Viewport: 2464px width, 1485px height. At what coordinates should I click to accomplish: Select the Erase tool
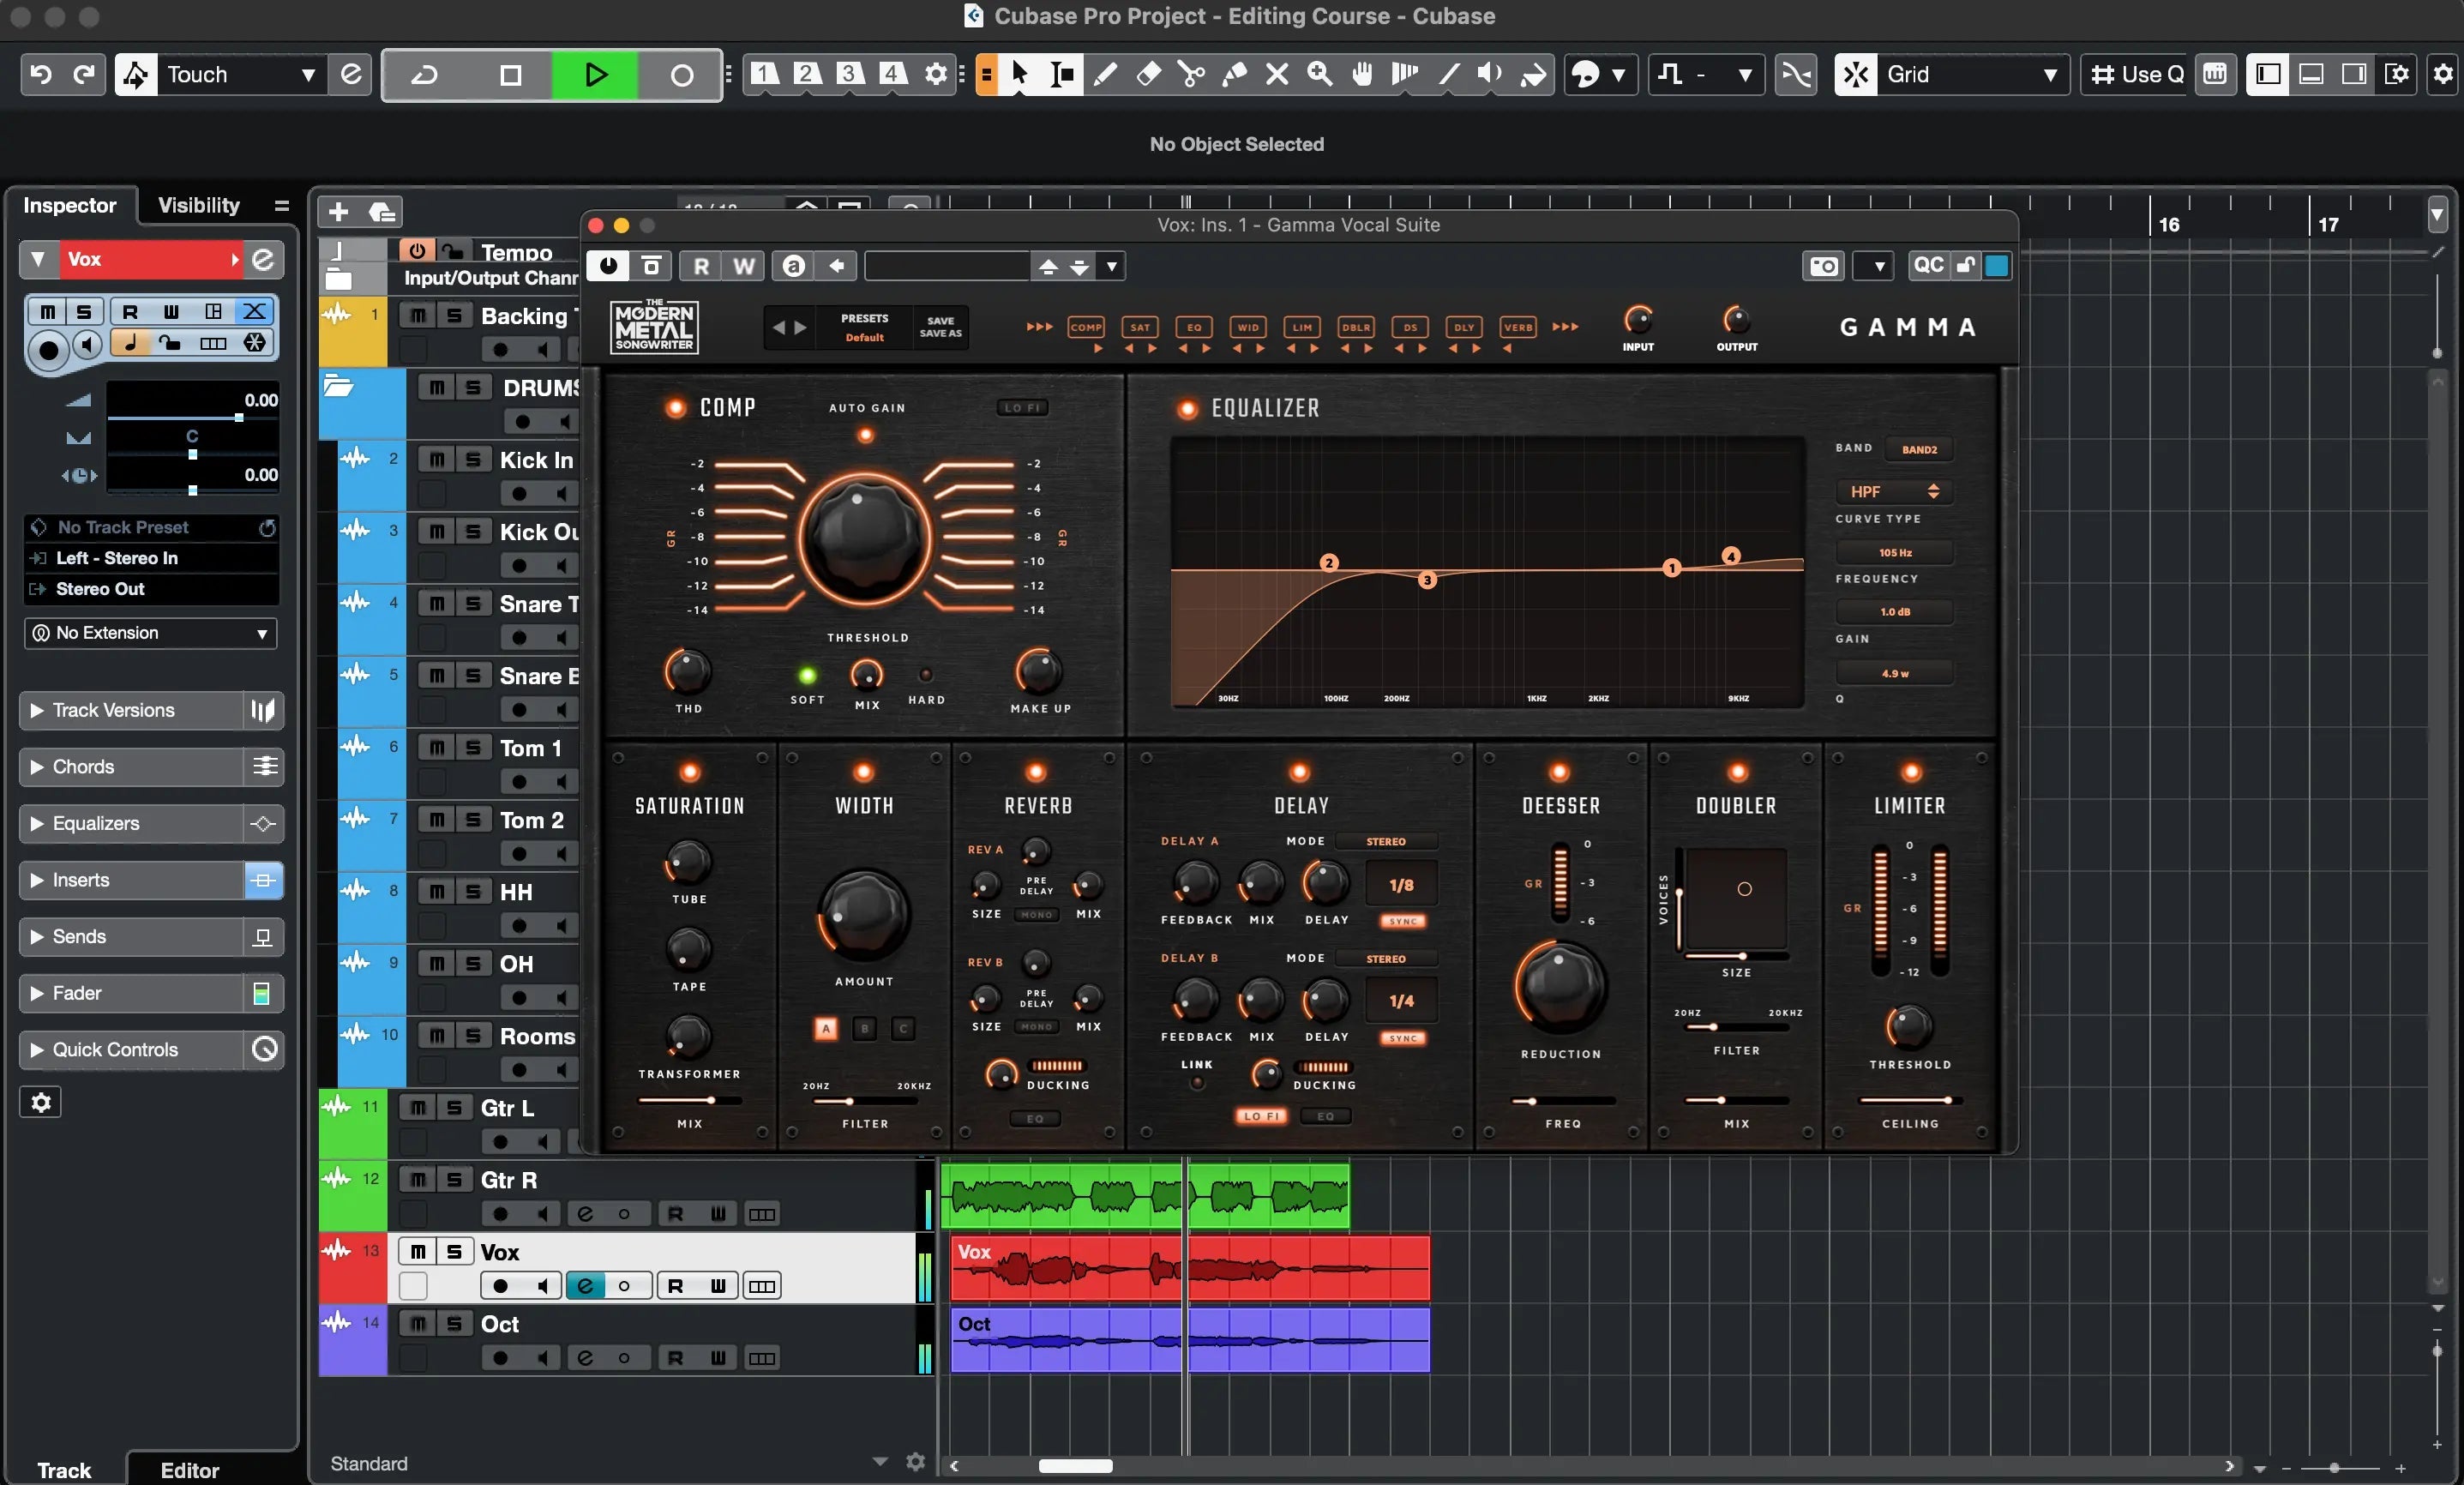(x=1148, y=75)
